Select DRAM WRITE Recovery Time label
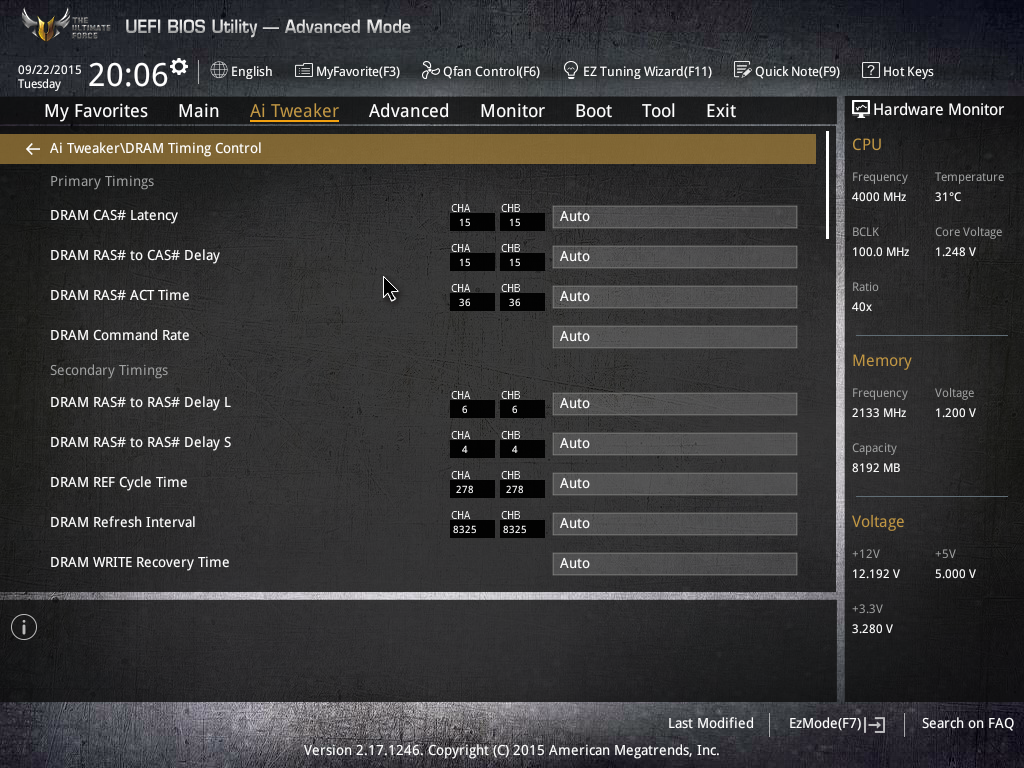Image resolution: width=1024 pixels, height=768 pixels. pyautogui.click(x=140, y=562)
